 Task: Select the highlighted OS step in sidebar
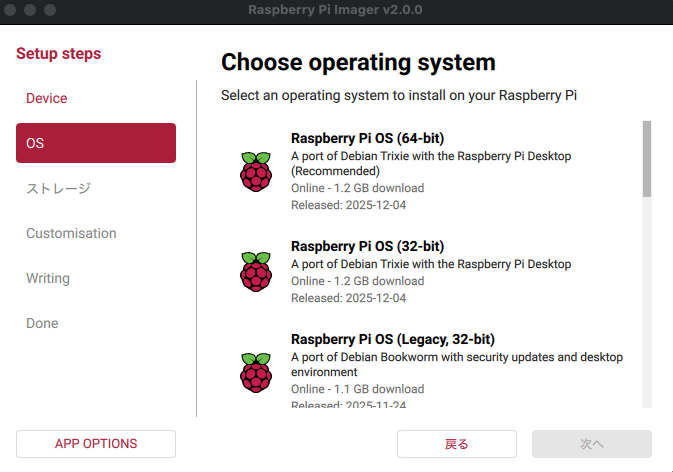click(x=96, y=143)
